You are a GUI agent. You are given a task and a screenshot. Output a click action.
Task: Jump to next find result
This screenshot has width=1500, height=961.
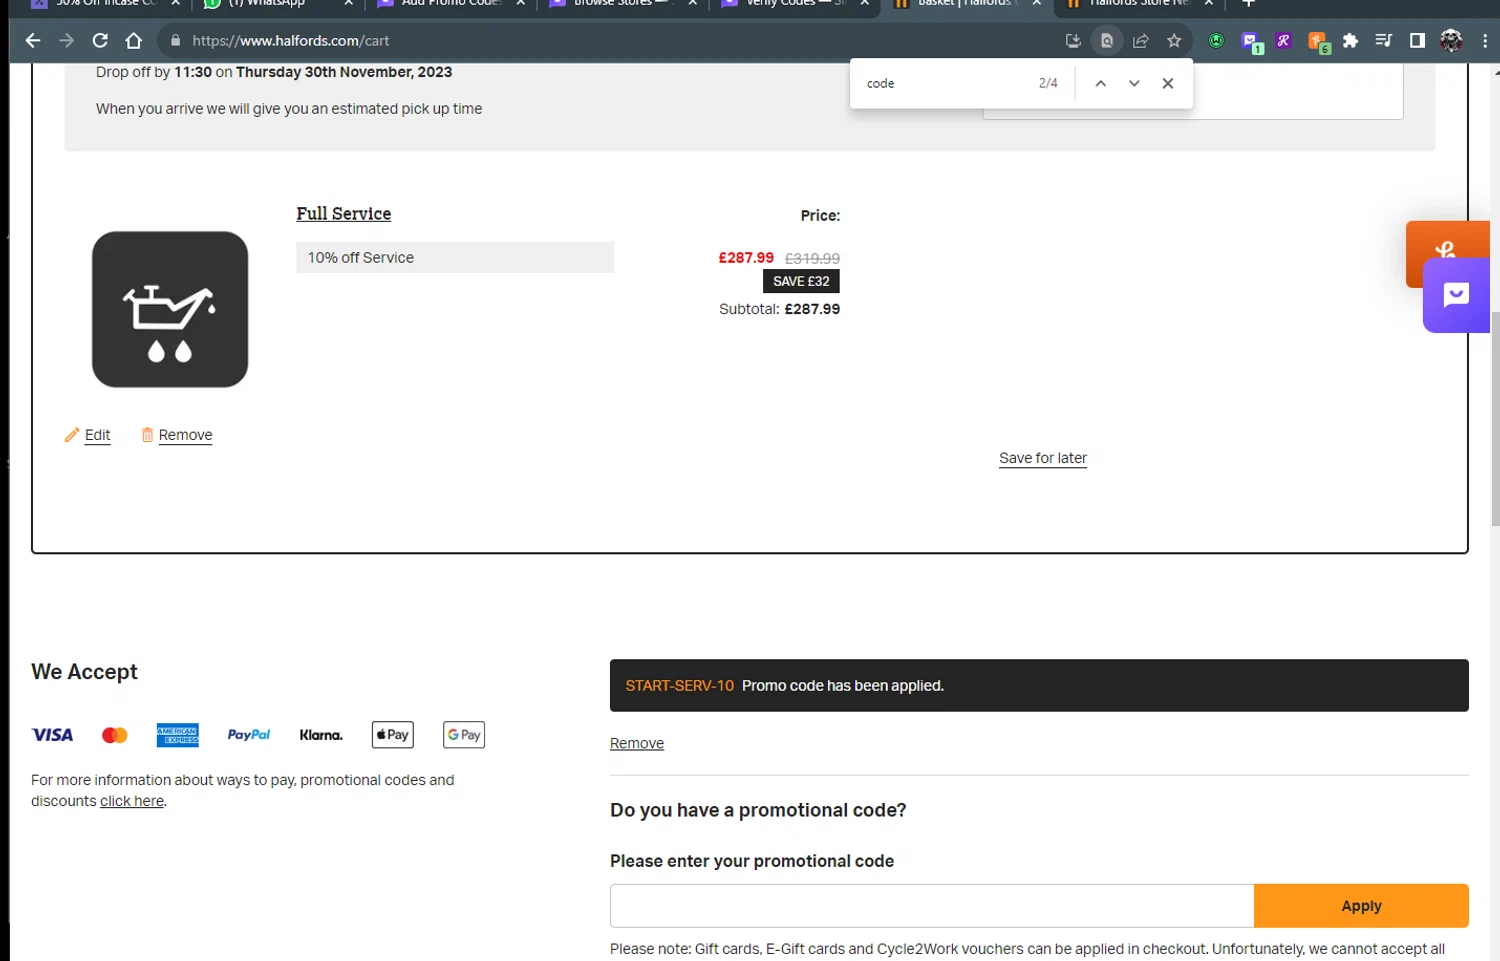pyautogui.click(x=1134, y=84)
